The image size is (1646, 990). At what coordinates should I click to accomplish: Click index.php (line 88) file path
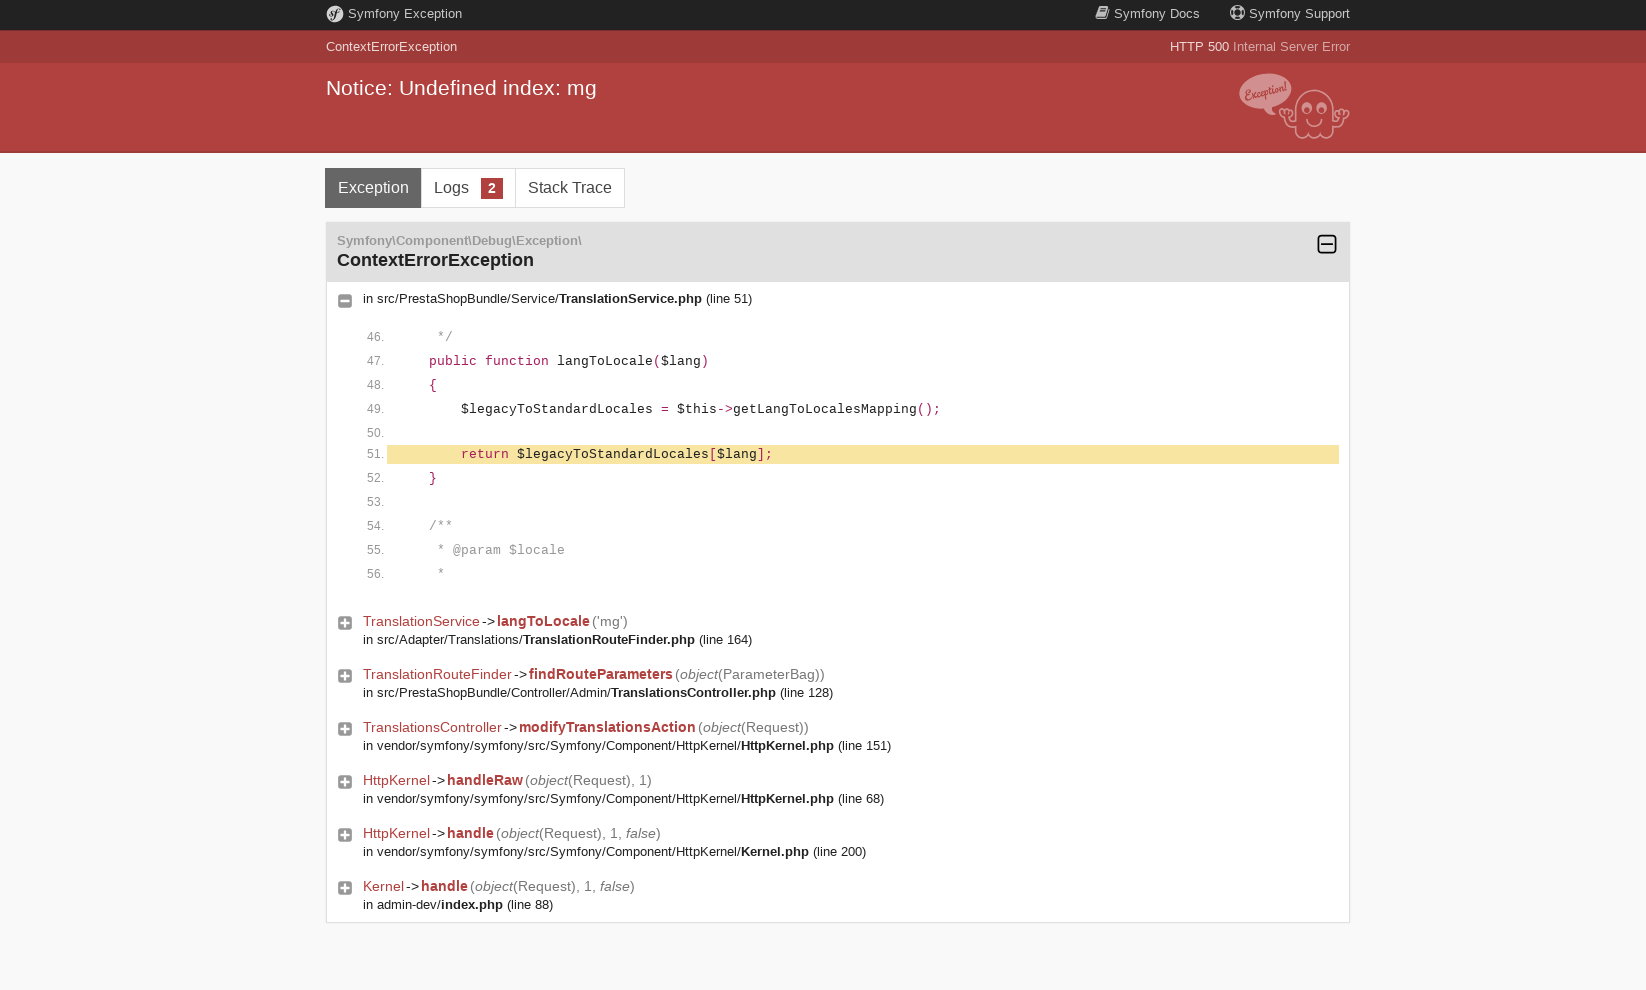point(458,905)
